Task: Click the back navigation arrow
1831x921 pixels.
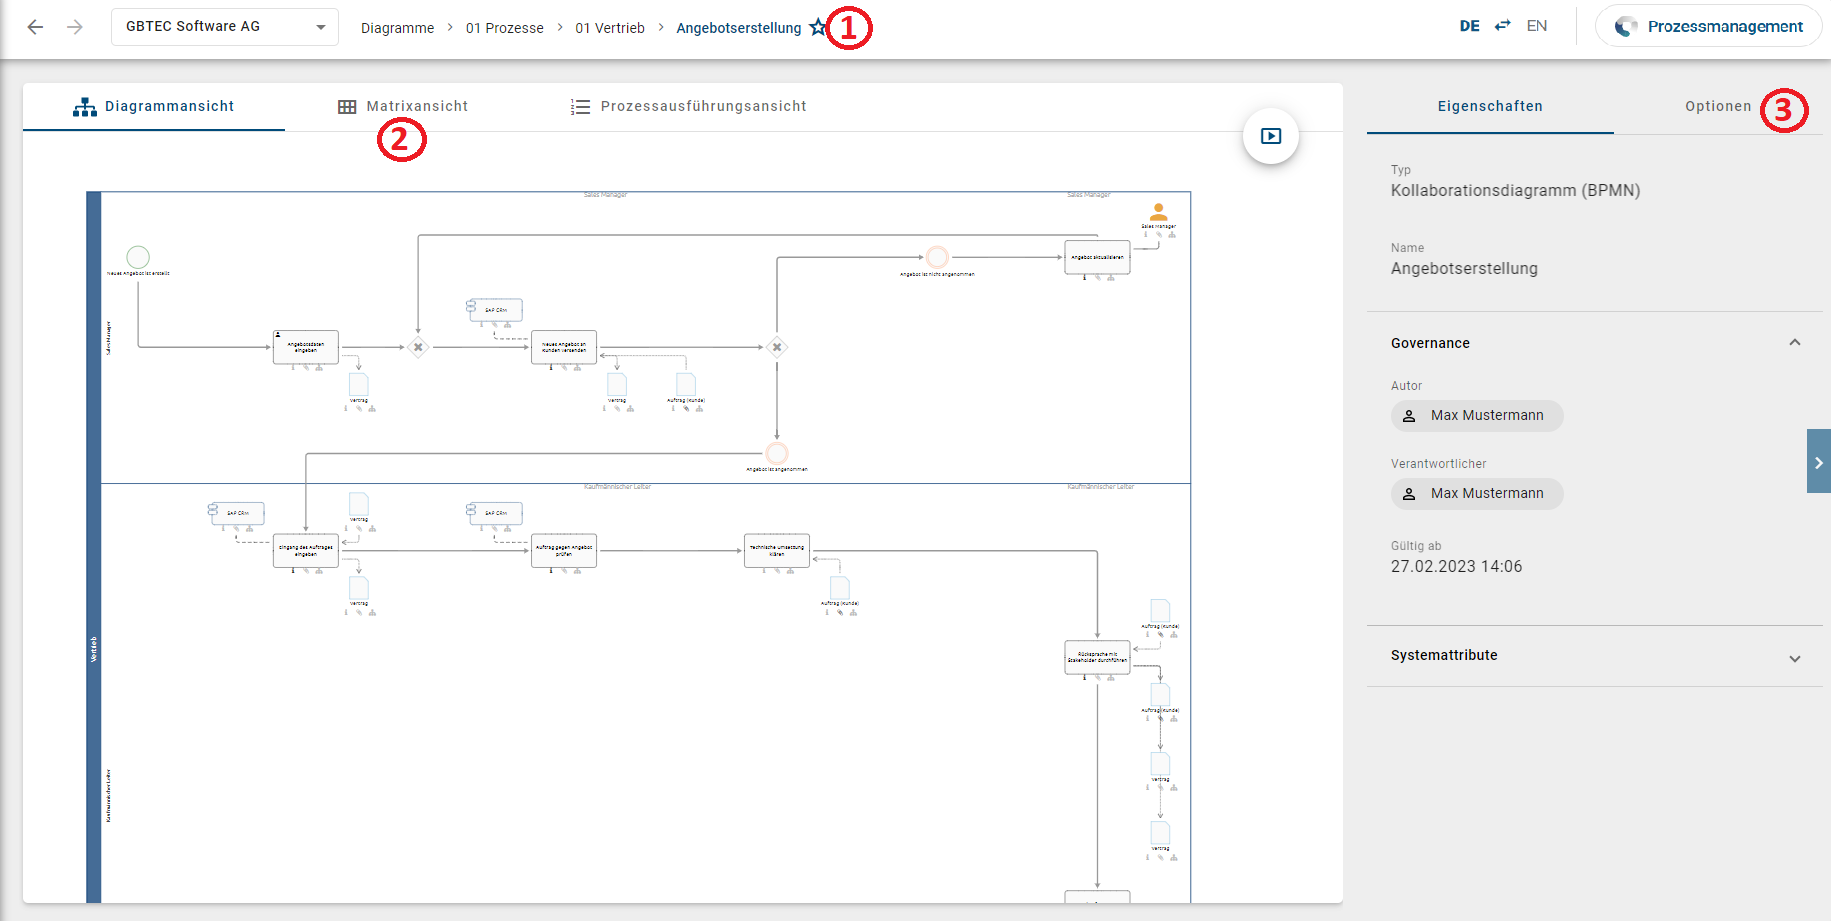Action: pos(35,27)
